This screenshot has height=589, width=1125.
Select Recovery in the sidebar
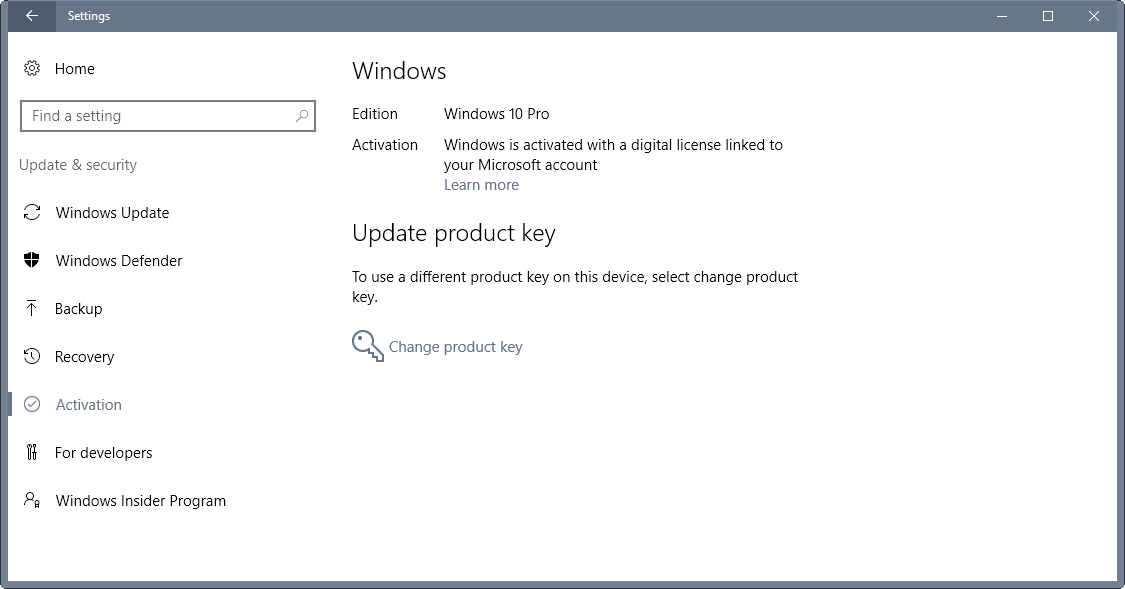(85, 357)
